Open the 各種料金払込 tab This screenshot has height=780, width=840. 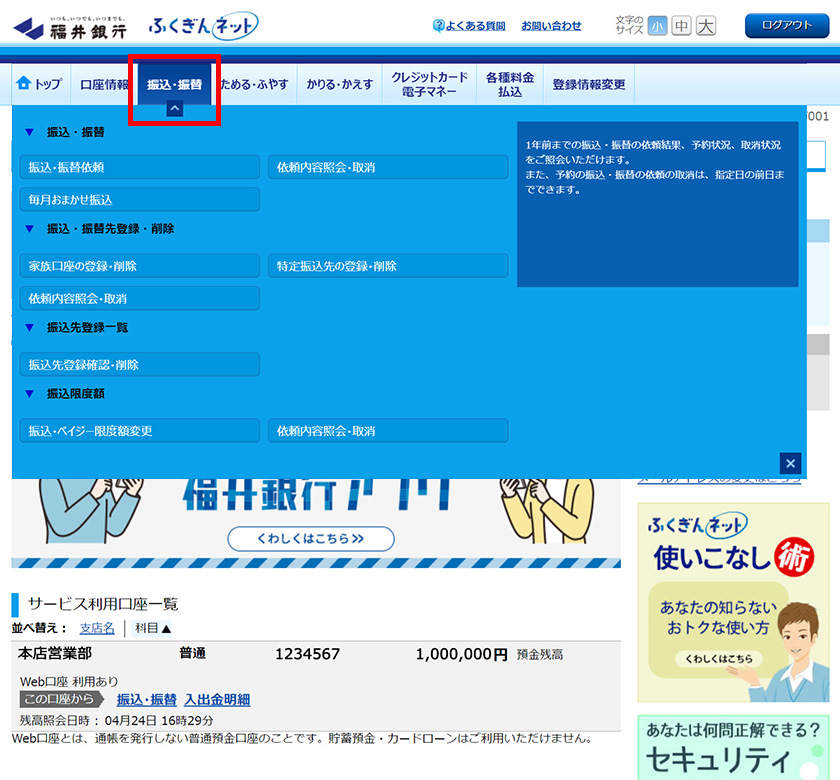(510, 84)
